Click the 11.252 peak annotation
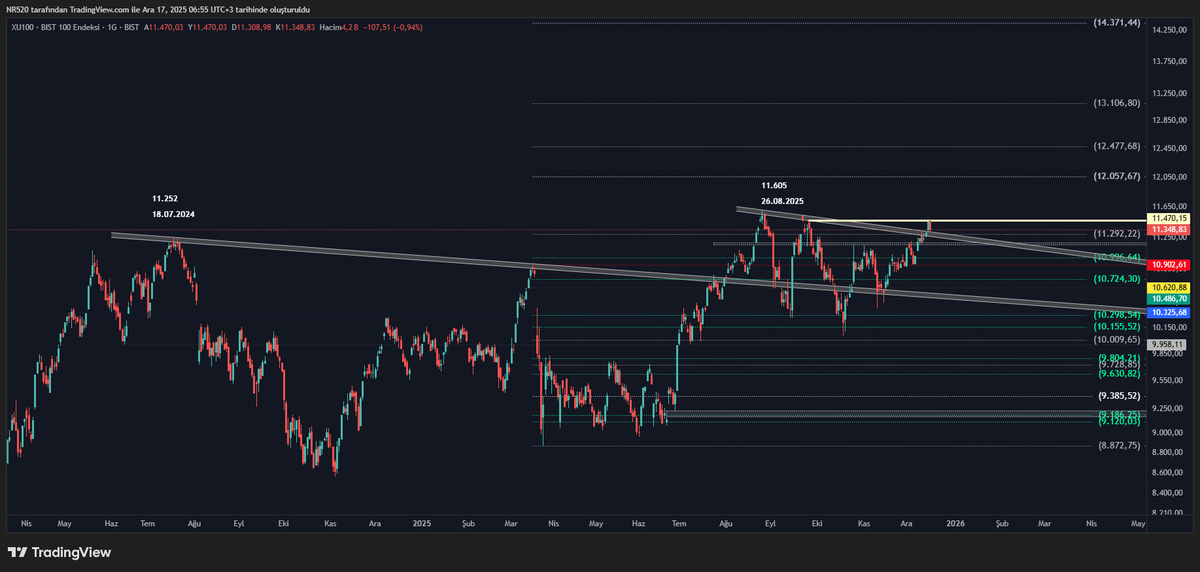Screen dimensions: 1200x572 click(x=166, y=199)
